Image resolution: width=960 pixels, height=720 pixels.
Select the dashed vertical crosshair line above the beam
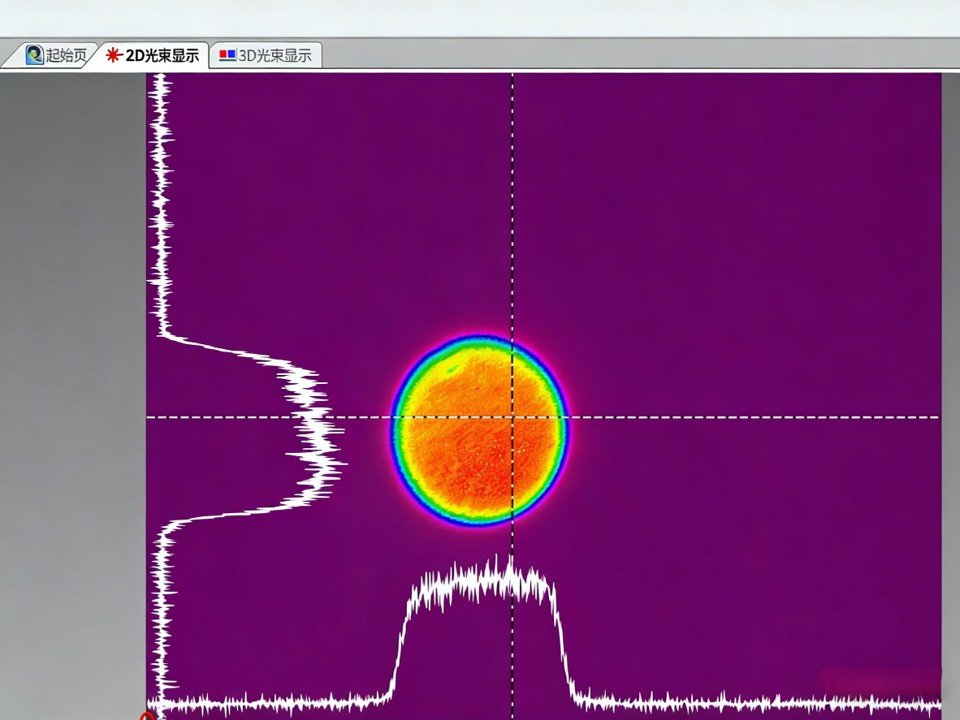coord(513,200)
